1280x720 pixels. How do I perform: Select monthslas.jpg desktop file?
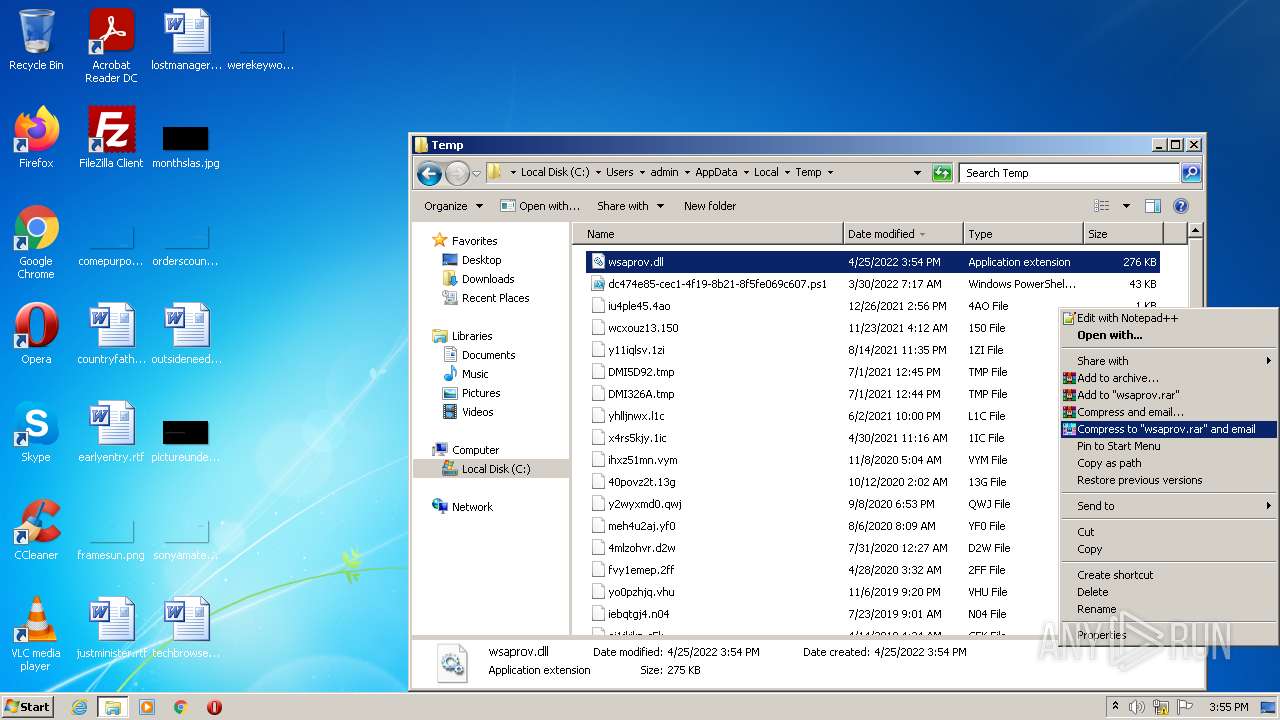pyautogui.click(x=186, y=145)
